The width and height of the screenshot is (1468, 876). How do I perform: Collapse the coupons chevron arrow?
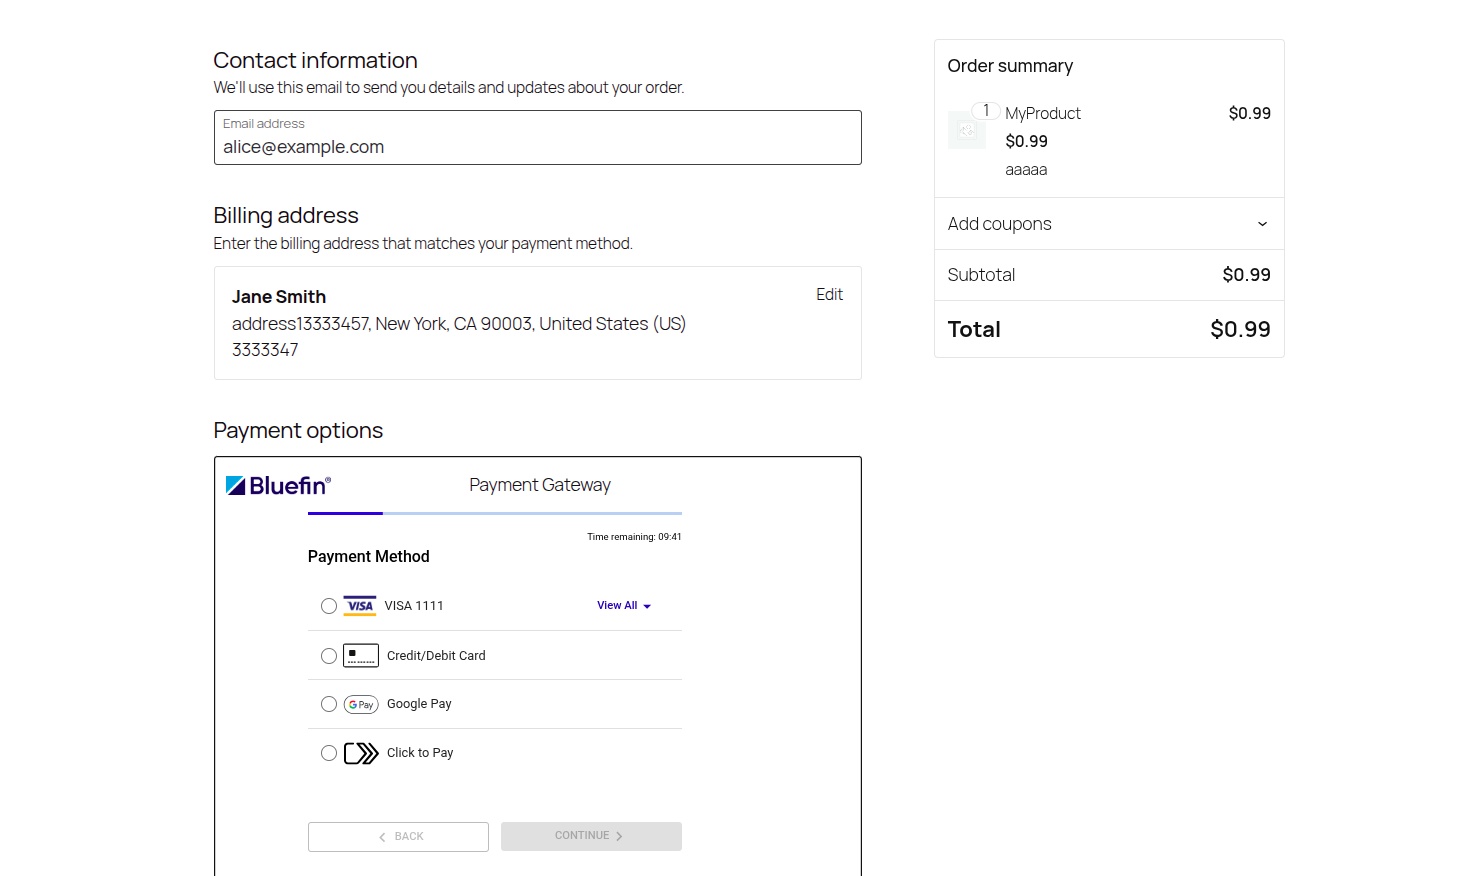coord(1261,224)
